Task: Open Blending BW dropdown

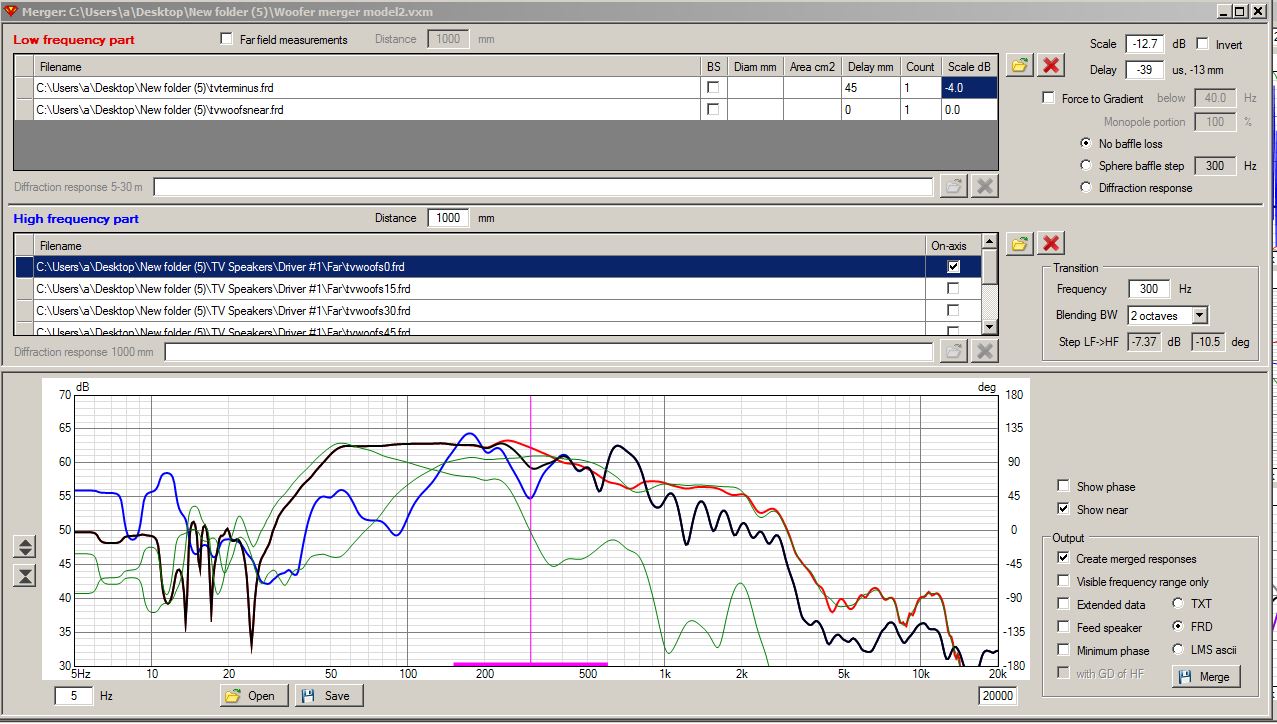Action: click(x=1199, y=316)
